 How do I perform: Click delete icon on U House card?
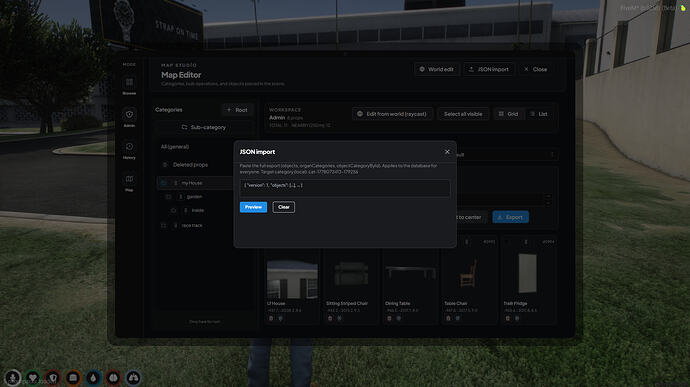click(271, 318)
